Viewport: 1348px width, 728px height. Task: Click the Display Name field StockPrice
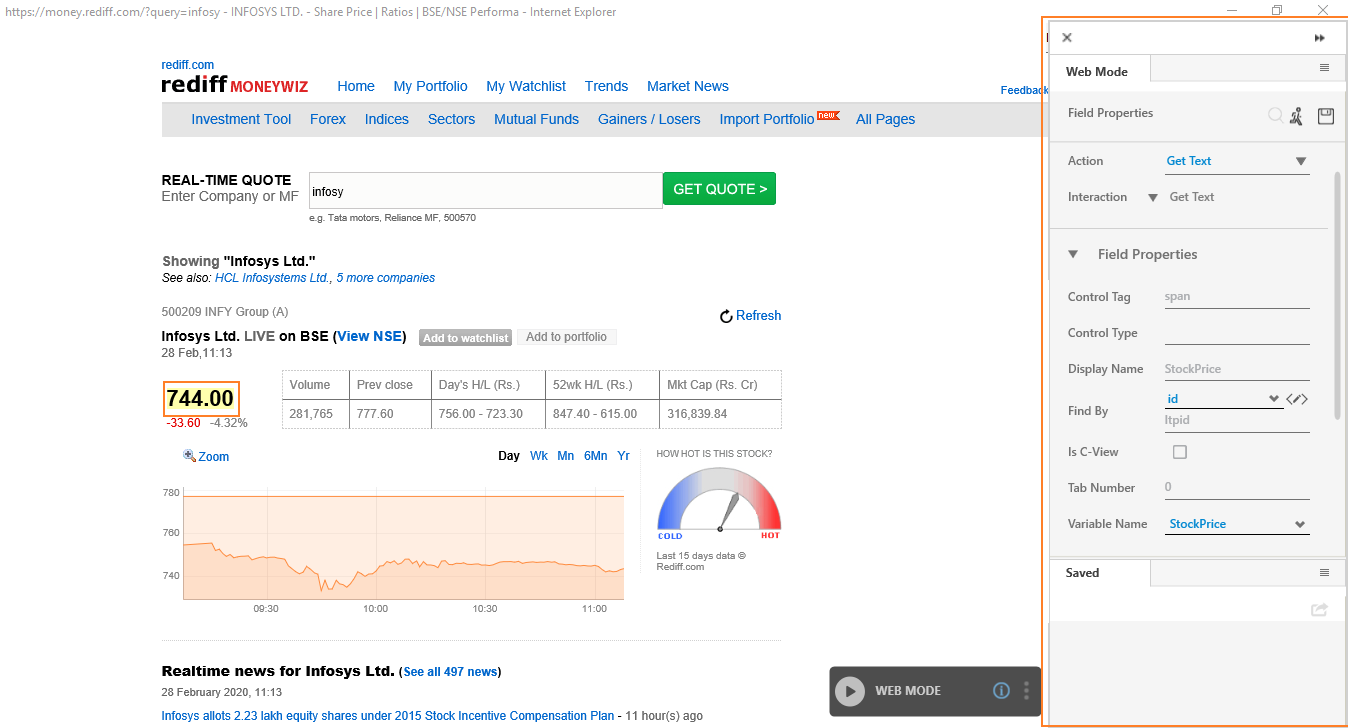[x=1237, y=369]
